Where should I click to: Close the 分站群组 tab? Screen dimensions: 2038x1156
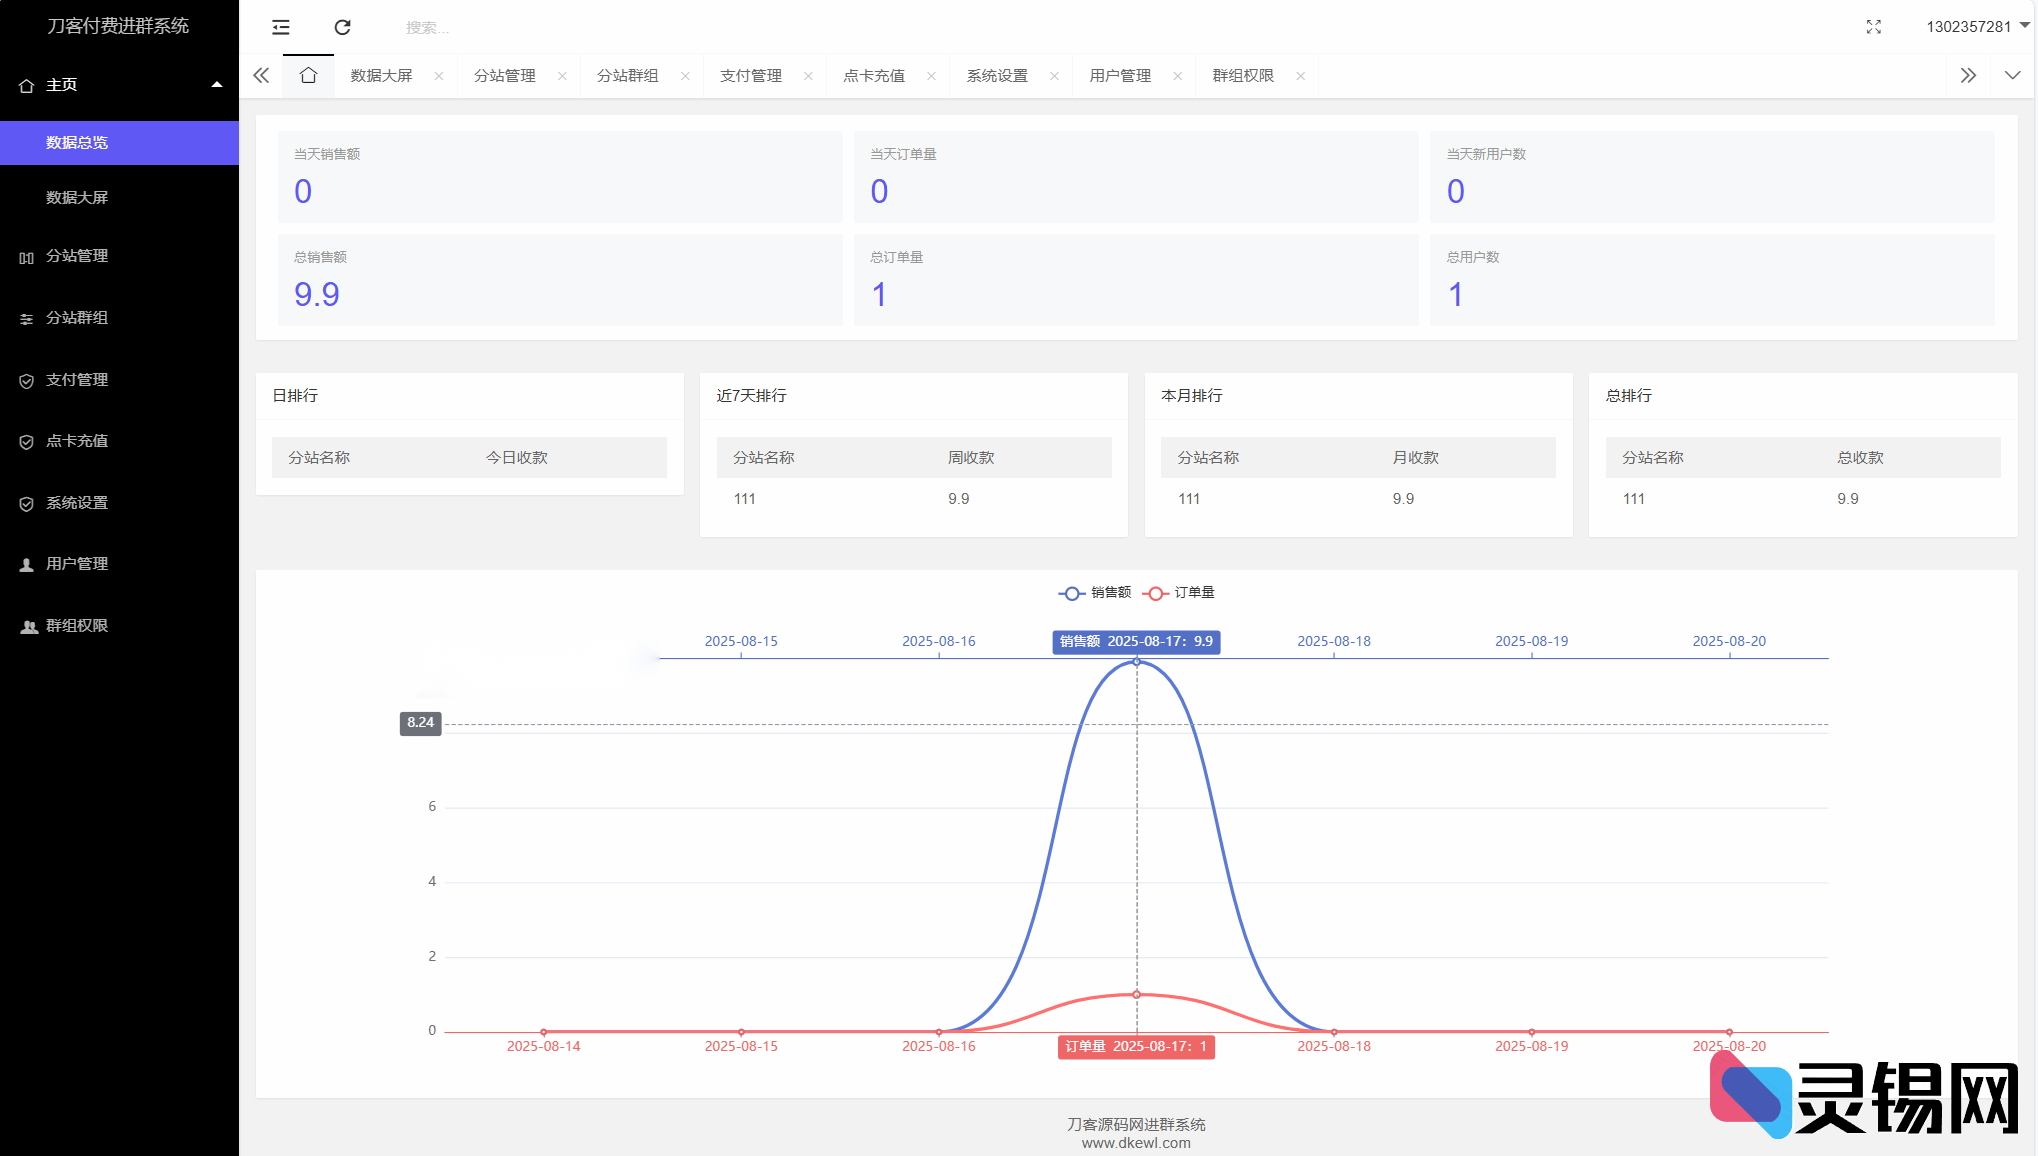coord(685,75)
